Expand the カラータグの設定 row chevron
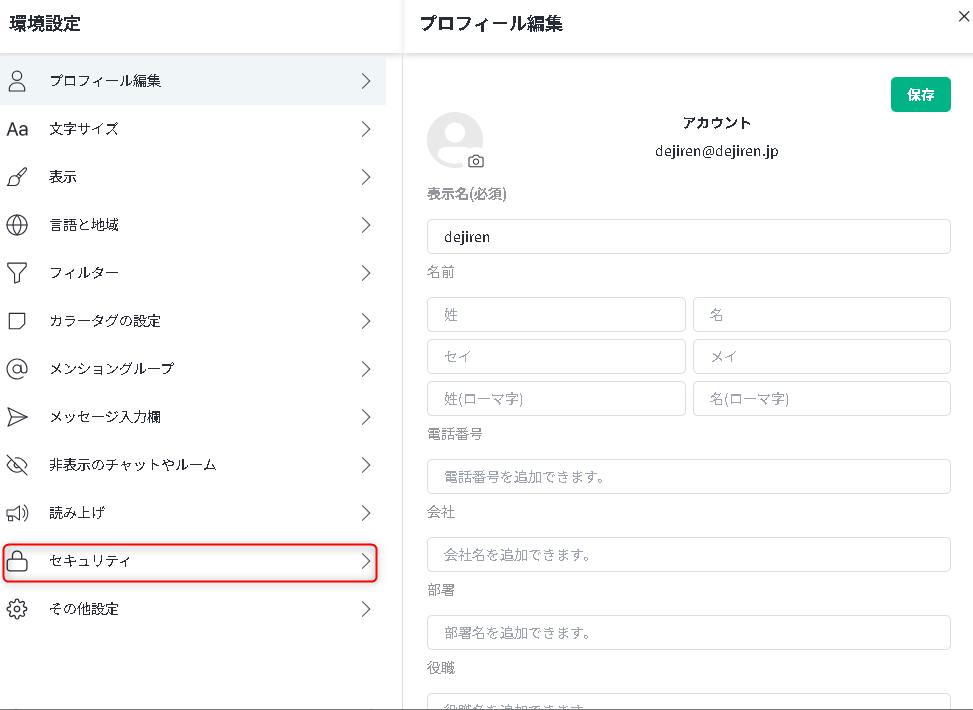 pos(366,321)
